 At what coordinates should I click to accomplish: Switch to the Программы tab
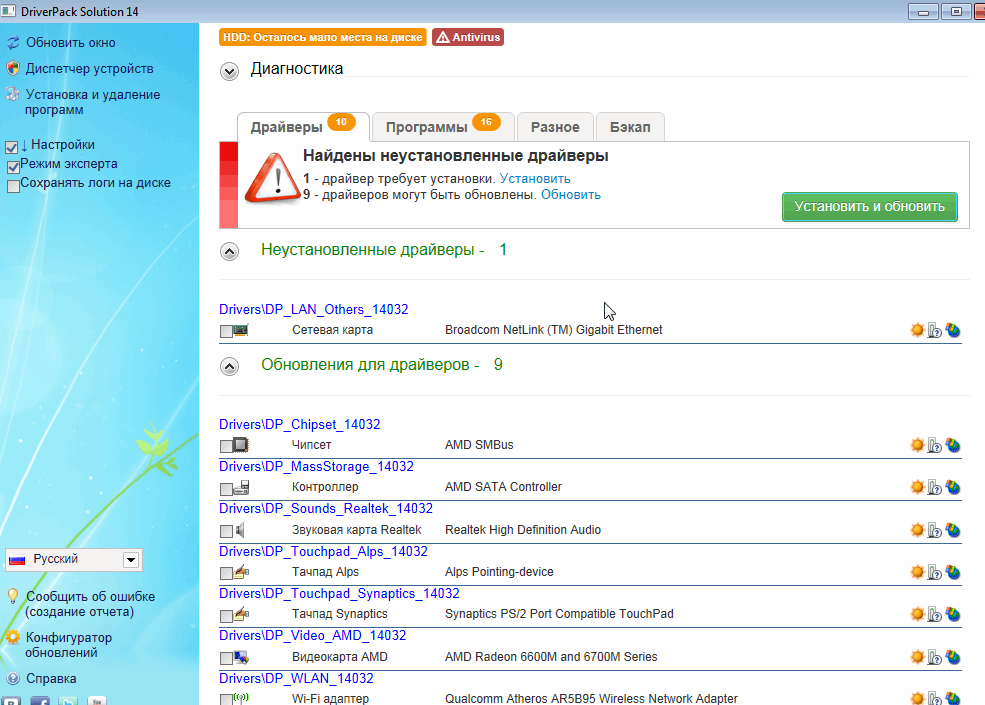pyautogui.click(x=443, y=127)
